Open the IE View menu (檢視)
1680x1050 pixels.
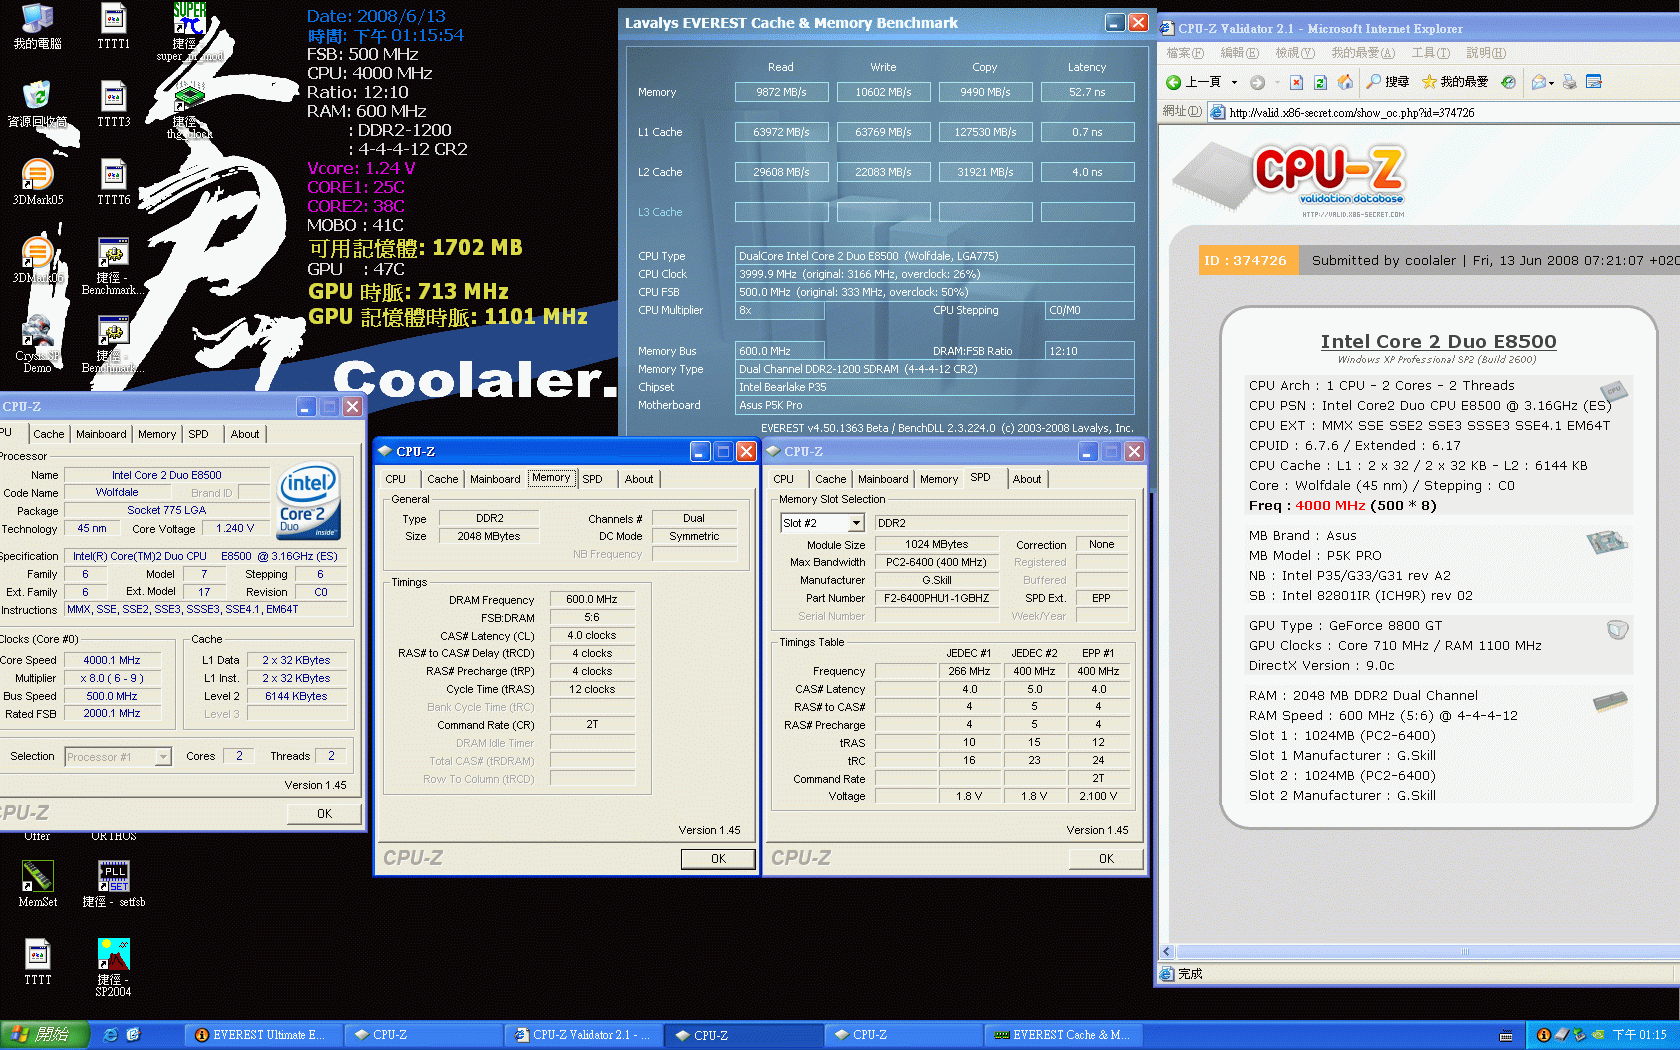click(1293, 53)
